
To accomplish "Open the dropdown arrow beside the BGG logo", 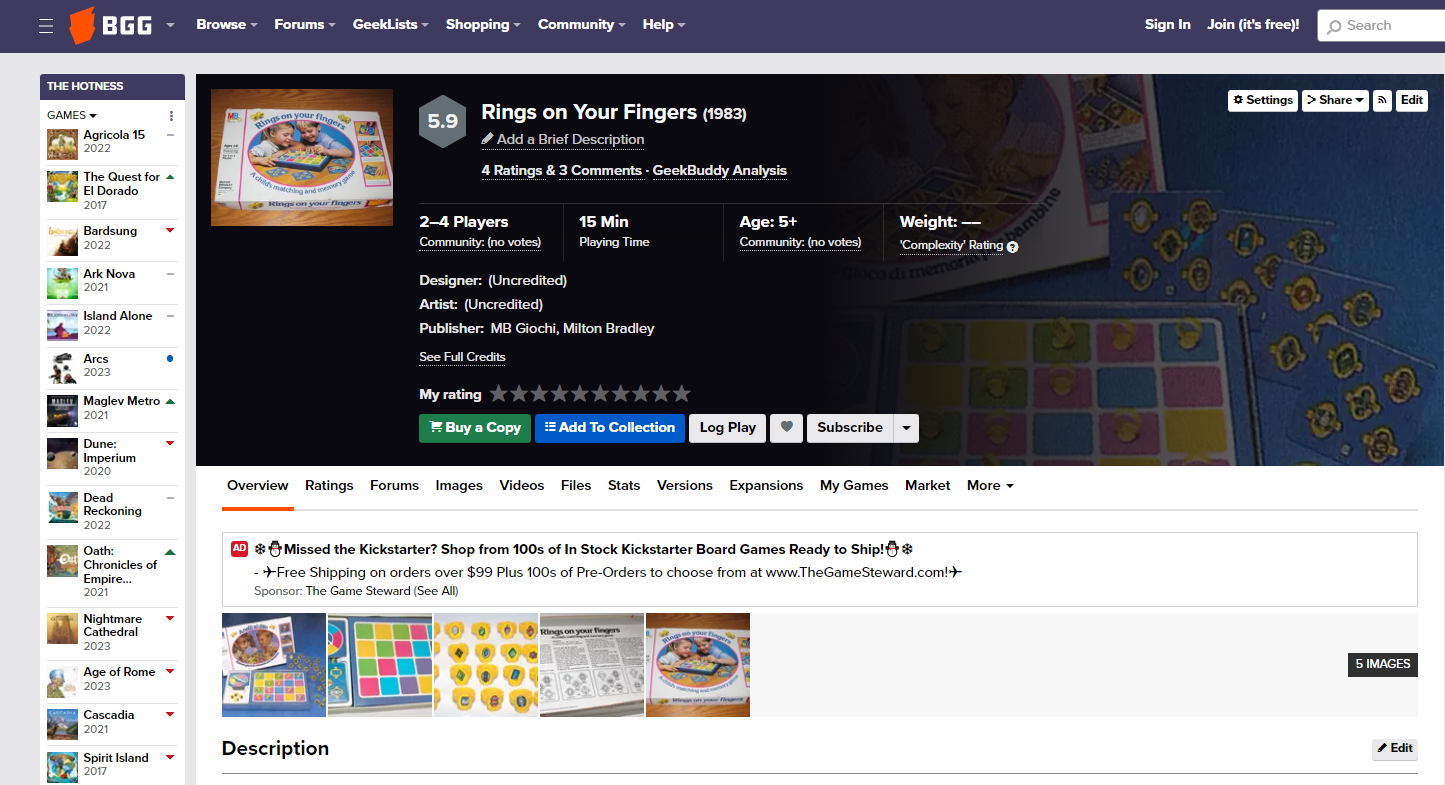I will point(170,26).
